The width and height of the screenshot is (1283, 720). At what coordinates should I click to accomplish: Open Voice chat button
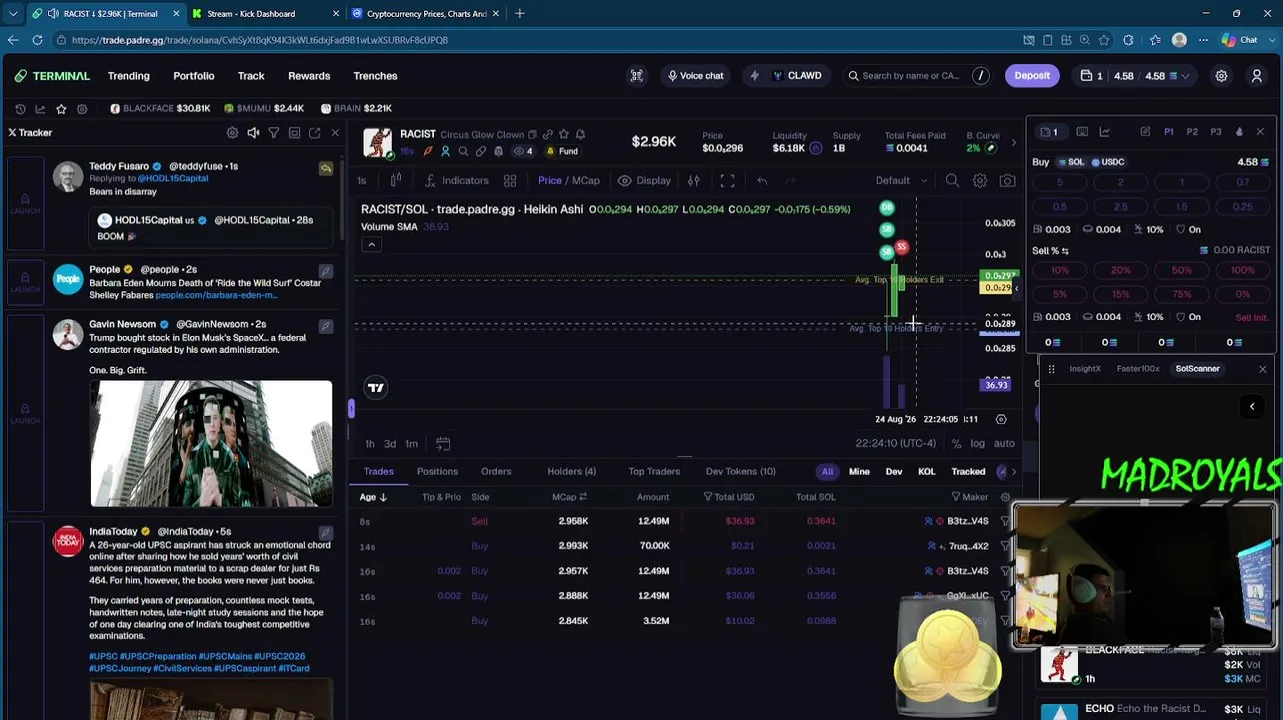pyautogui.click(x=695, y=76)
